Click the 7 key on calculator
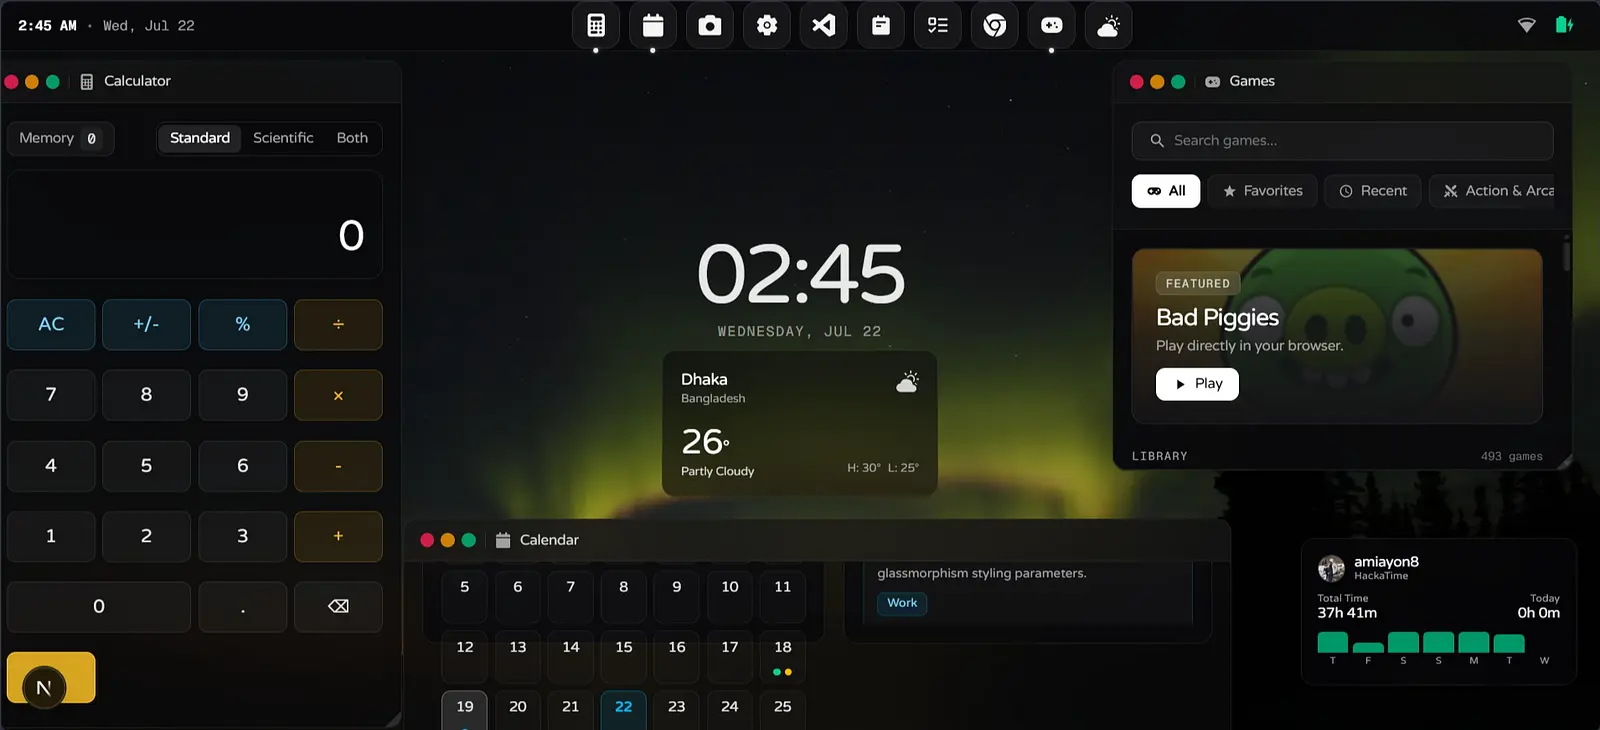 [x=51, y=395]
